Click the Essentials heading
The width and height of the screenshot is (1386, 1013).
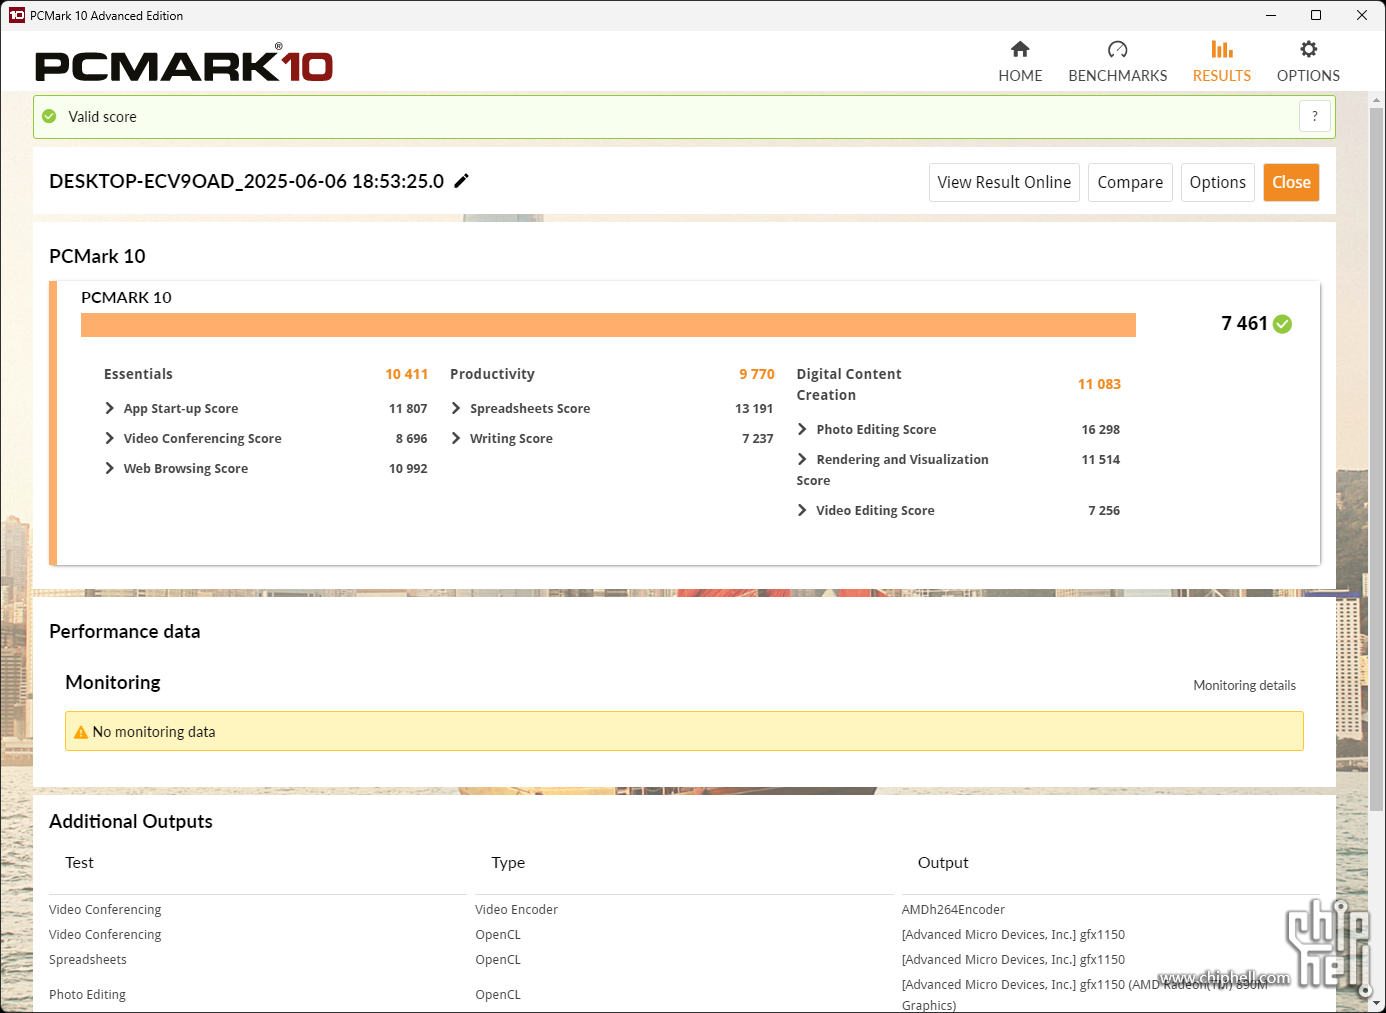click(x=138, y=374)
